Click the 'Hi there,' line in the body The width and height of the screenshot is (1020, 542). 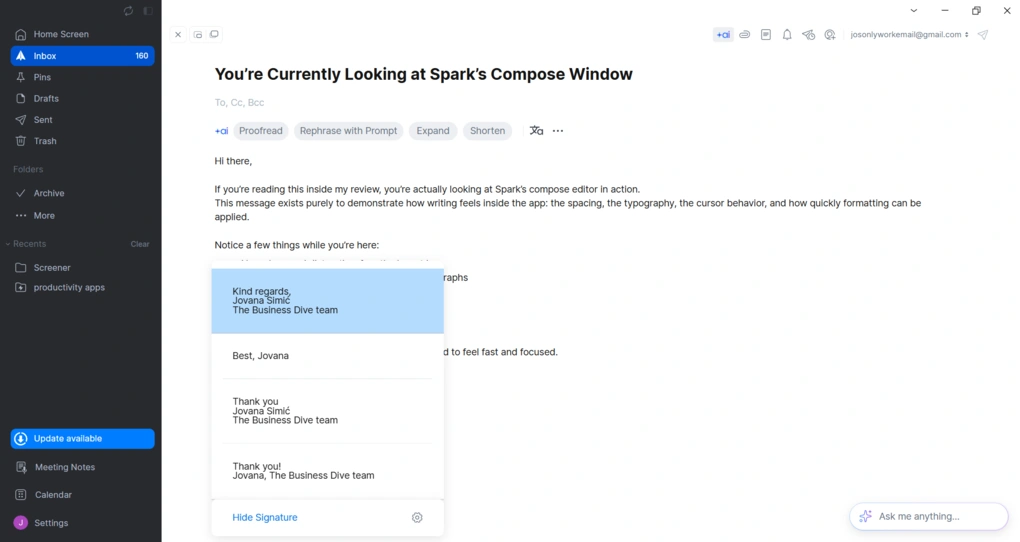[233, 161]
